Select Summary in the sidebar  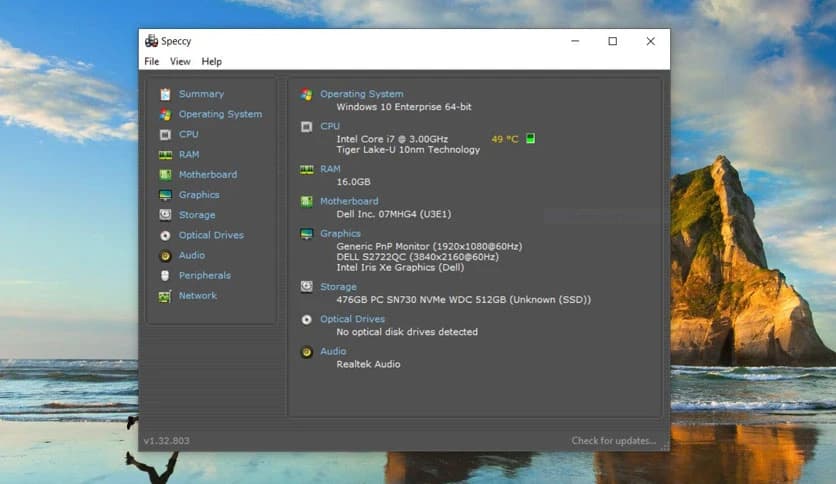[x=202, y=94]
